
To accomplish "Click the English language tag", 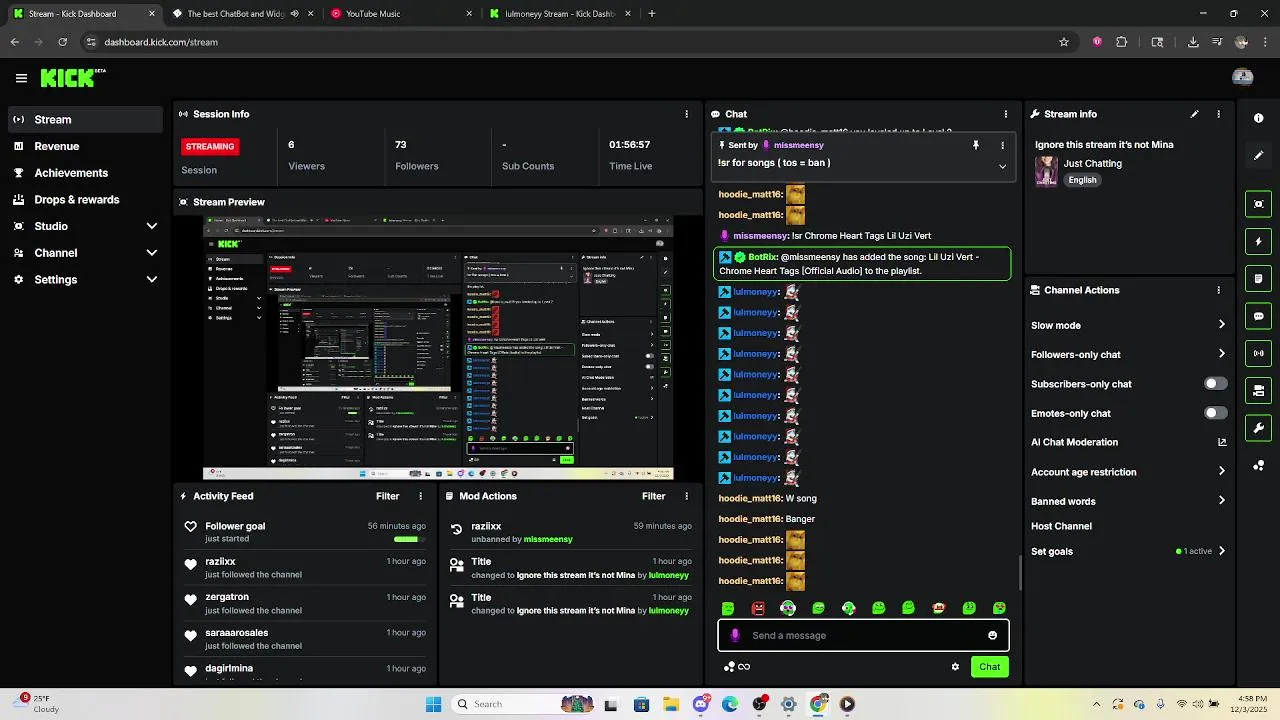I will [x=1082, y=180].
